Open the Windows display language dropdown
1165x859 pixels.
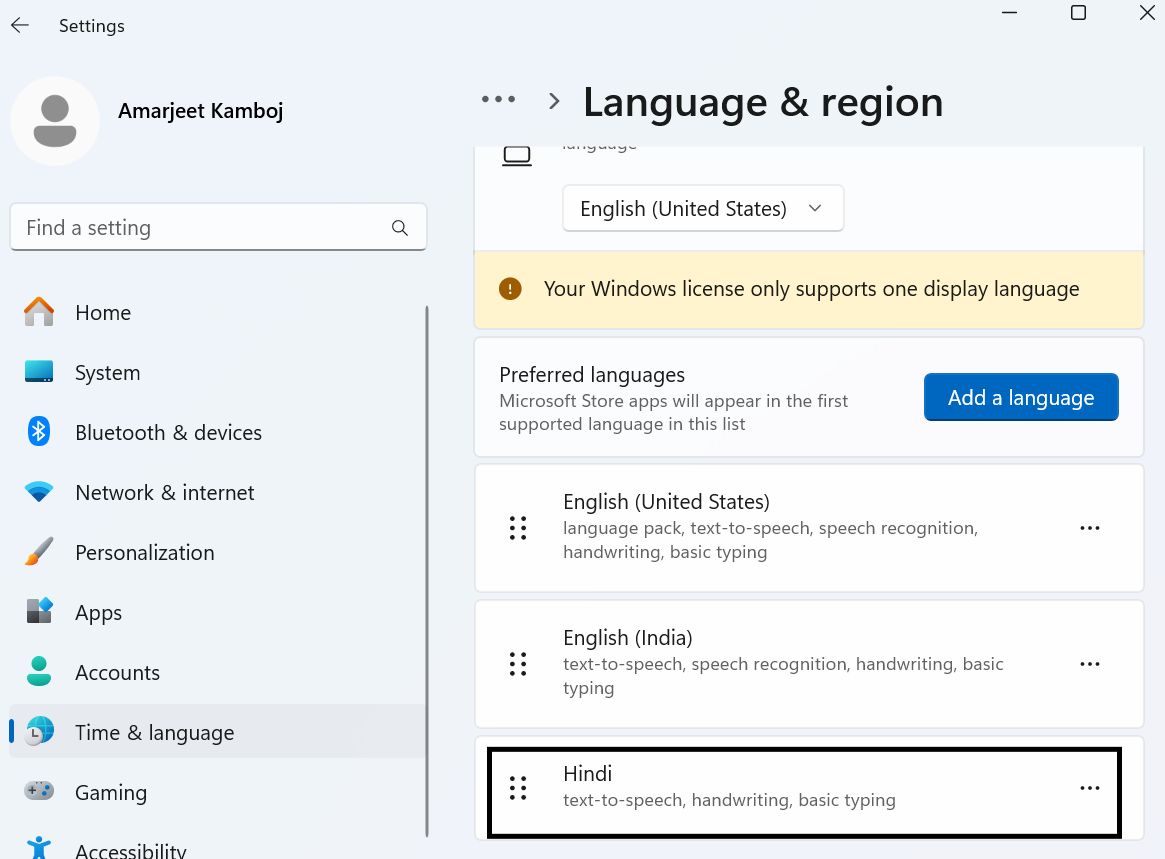(703, 208)
